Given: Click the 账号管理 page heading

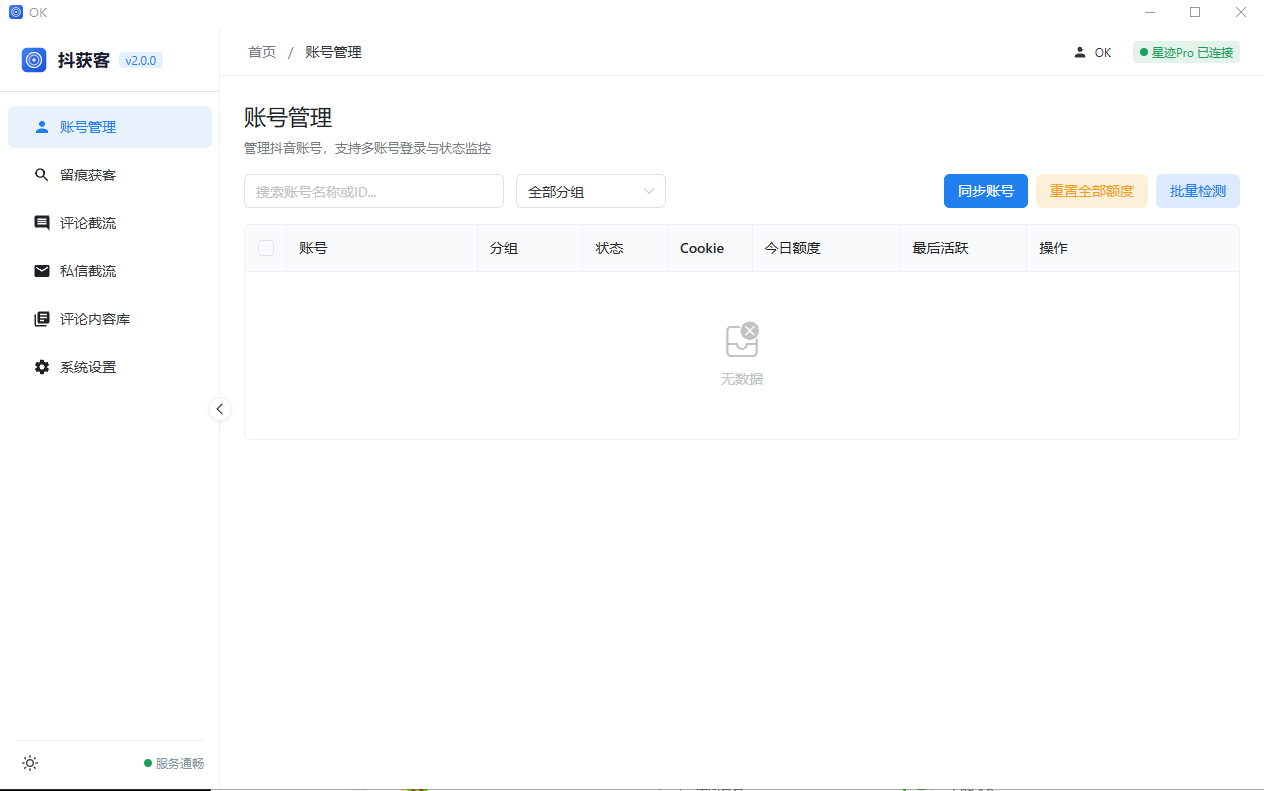Looking at the screenshot, I should [288, 118].
